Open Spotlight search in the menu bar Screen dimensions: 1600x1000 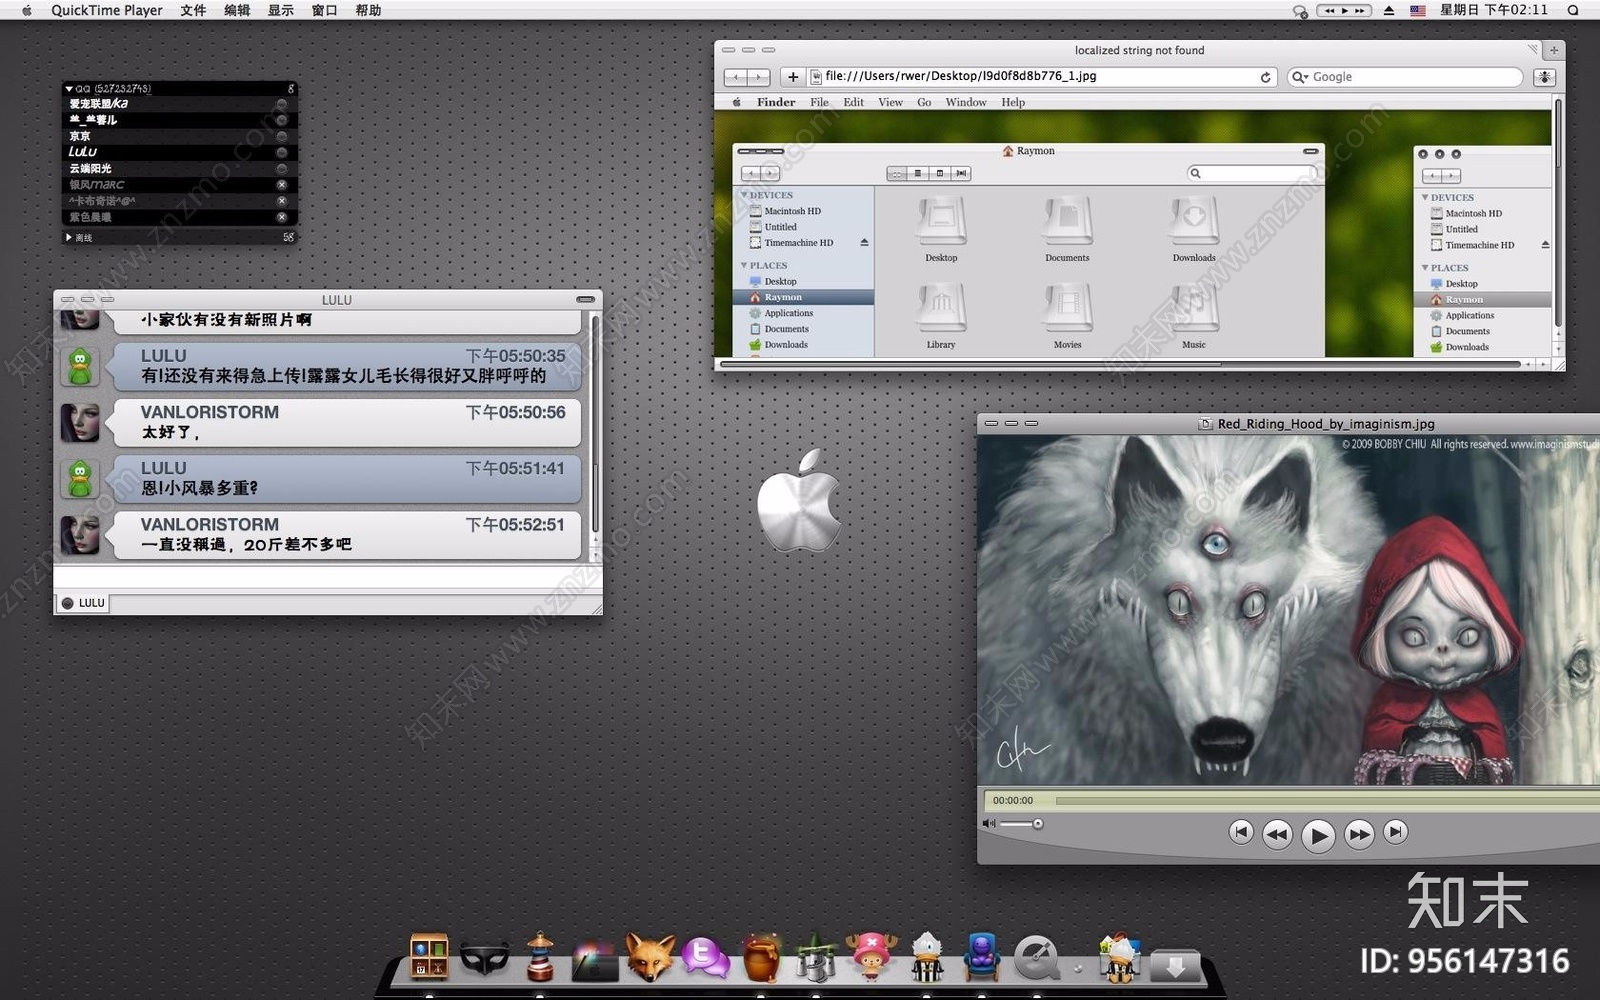point(1573,10)
